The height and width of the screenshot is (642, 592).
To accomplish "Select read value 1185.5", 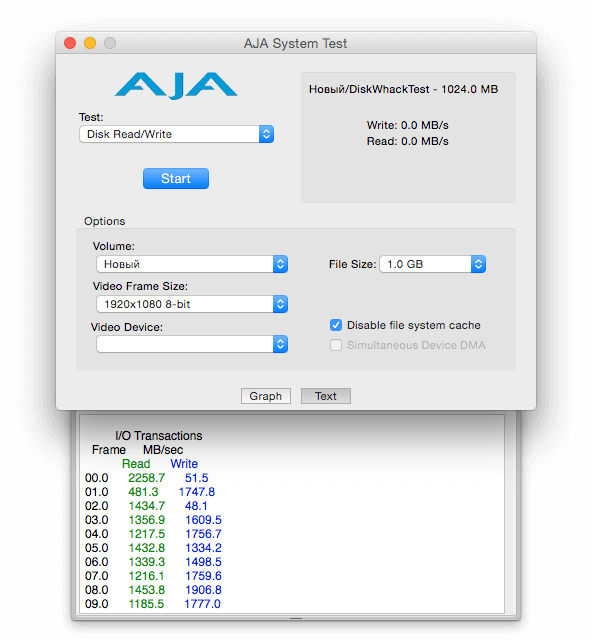I will click(x=146, y=604).
